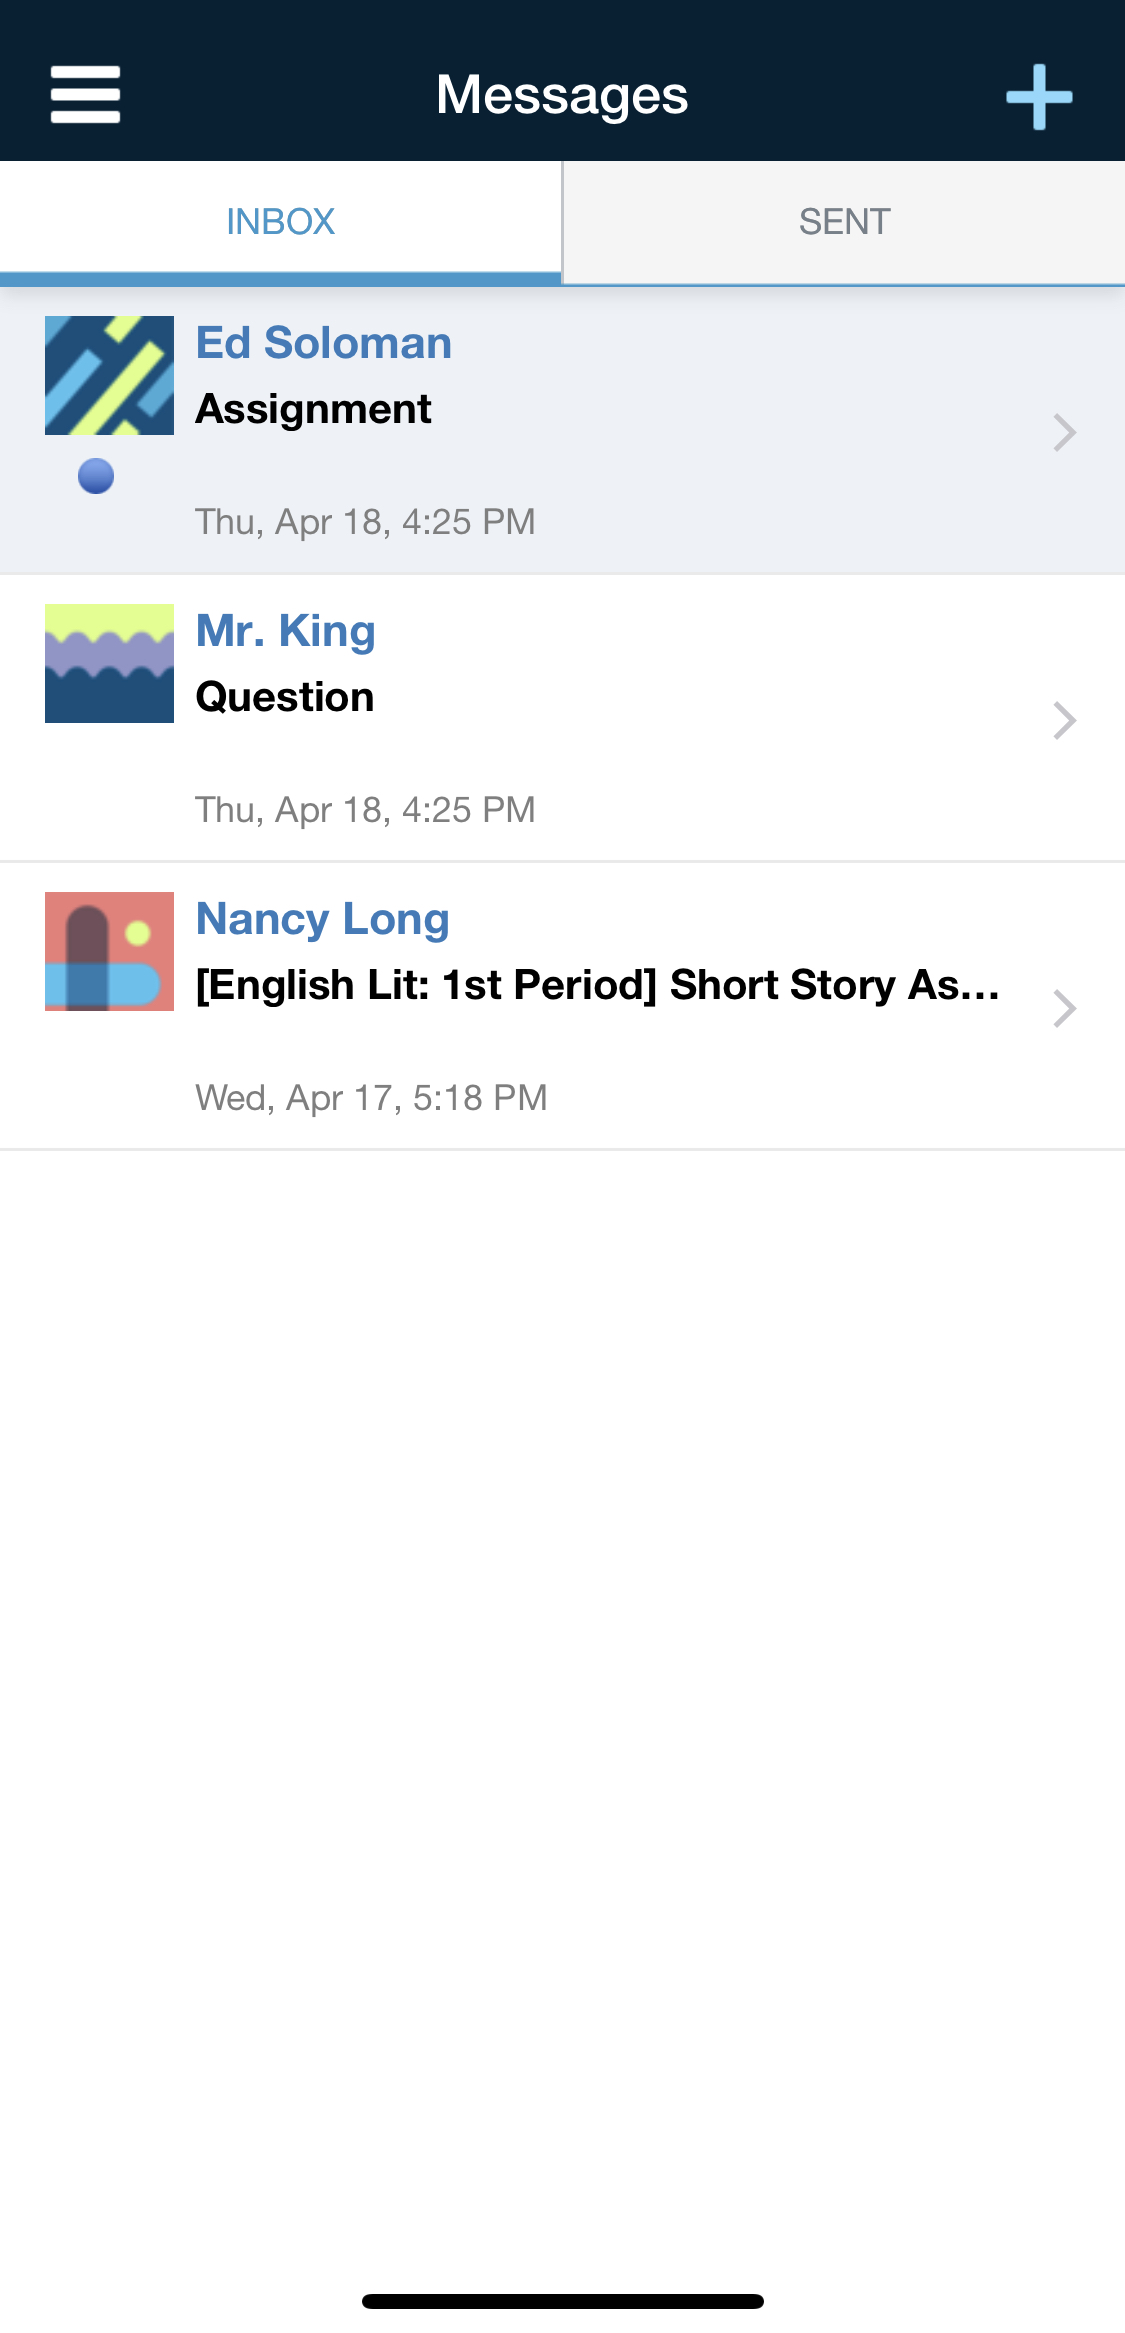
Task: Click Ed Soloman's striped avatar image
Action: 109,376
